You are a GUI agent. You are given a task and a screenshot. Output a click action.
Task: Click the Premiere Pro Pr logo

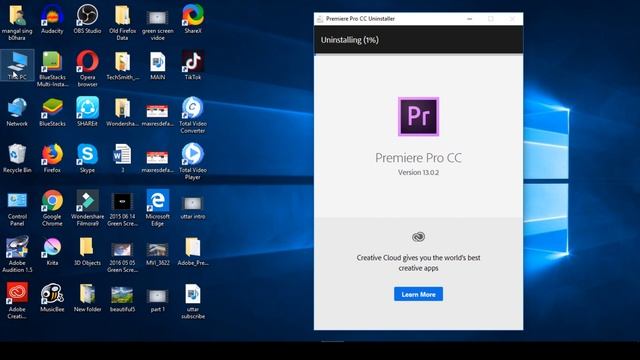[418, 116]
